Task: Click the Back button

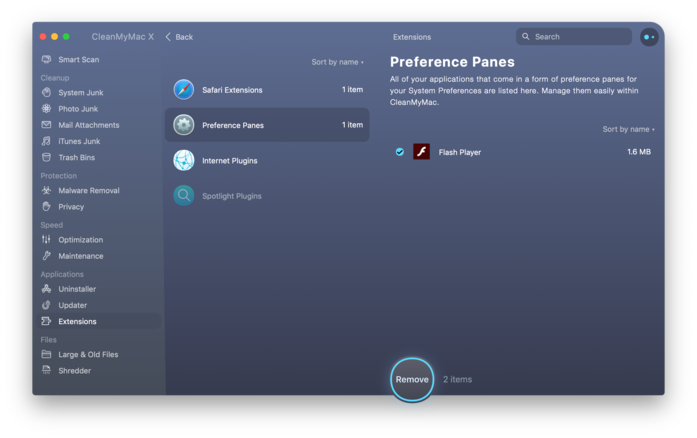Action: pyautogui.click(x=179, y=37)
